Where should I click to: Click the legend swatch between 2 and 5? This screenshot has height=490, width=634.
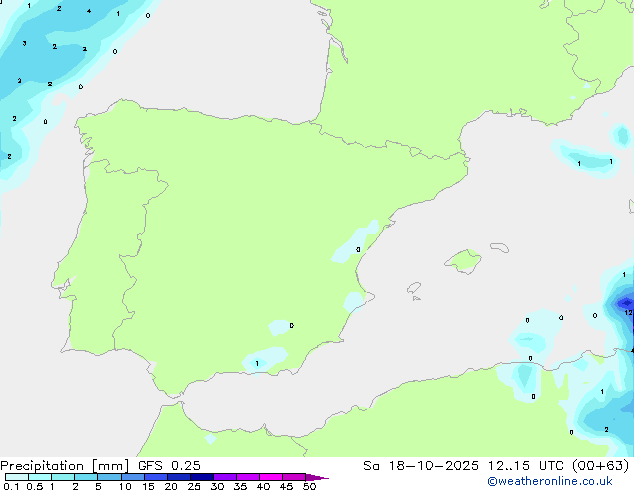point(86,477)
